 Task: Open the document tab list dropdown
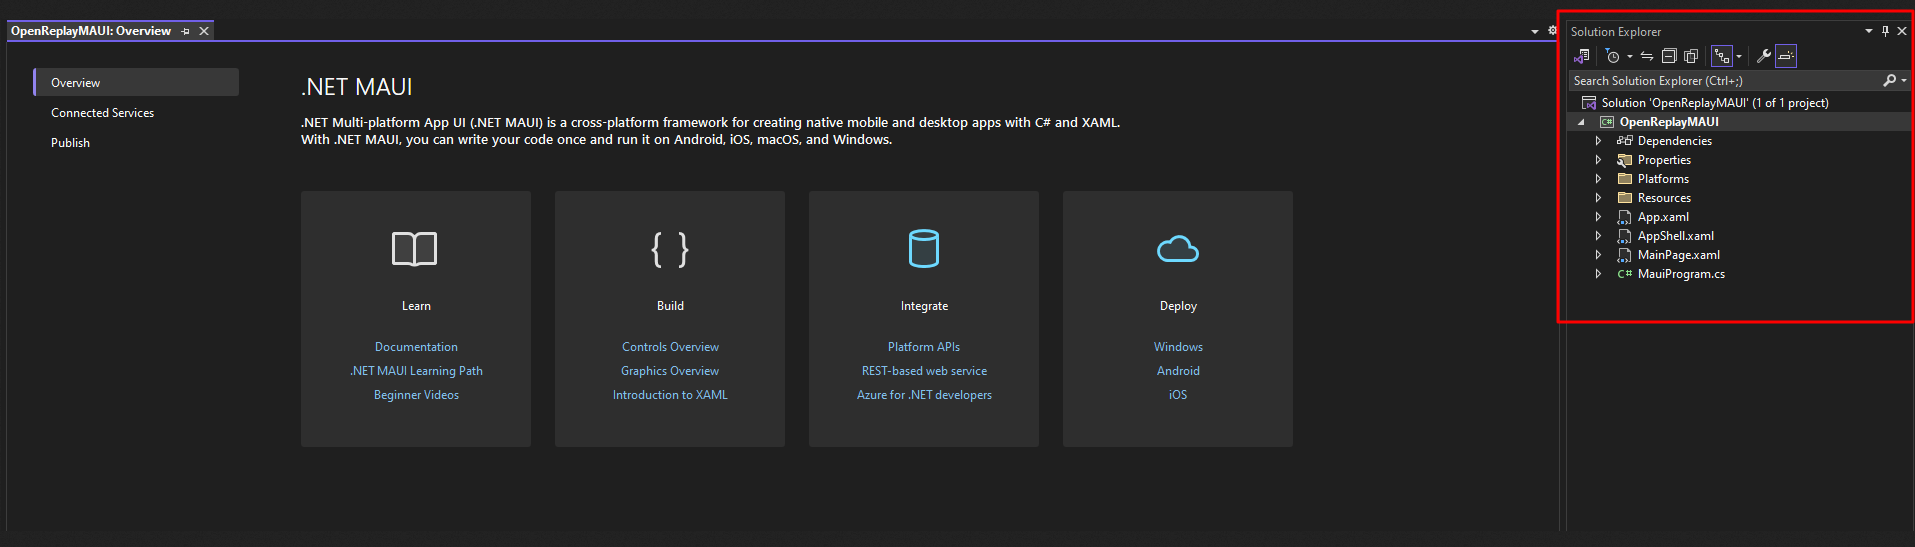click(1535, 31)
